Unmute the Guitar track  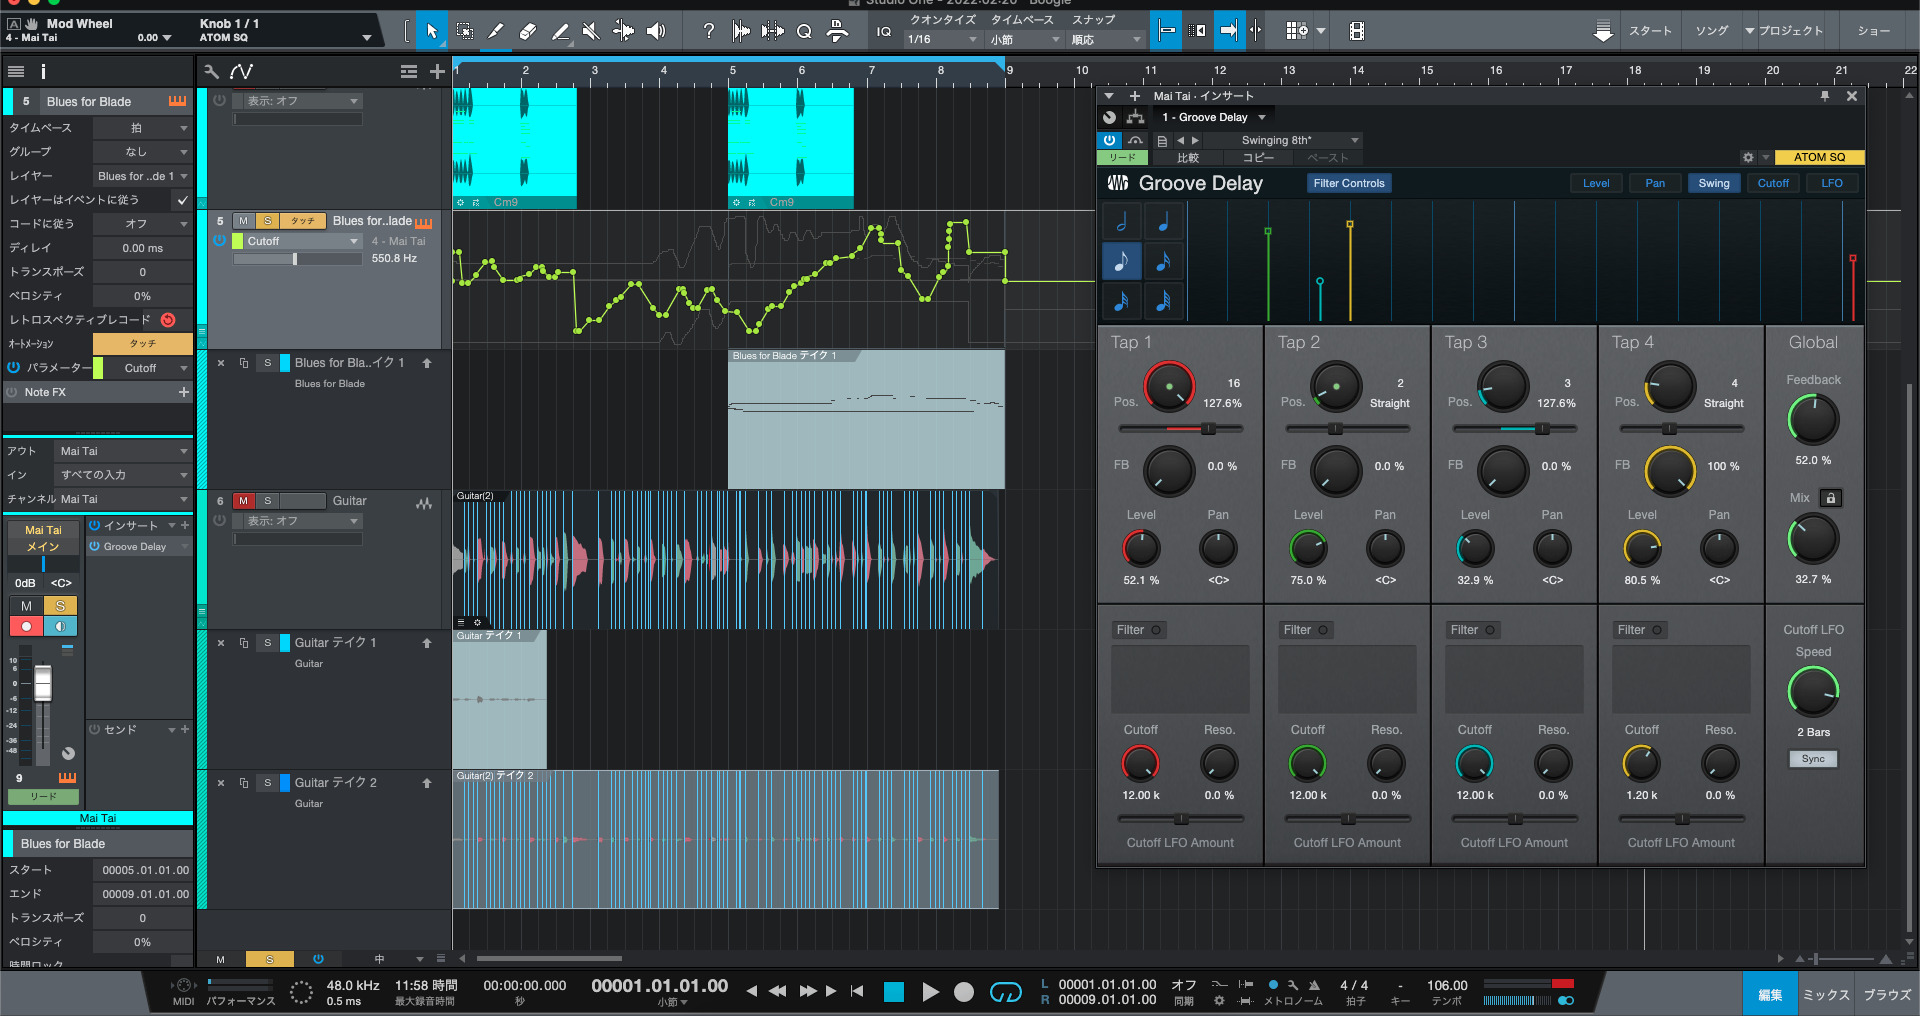pyautogui.click(x=243, y=501)
